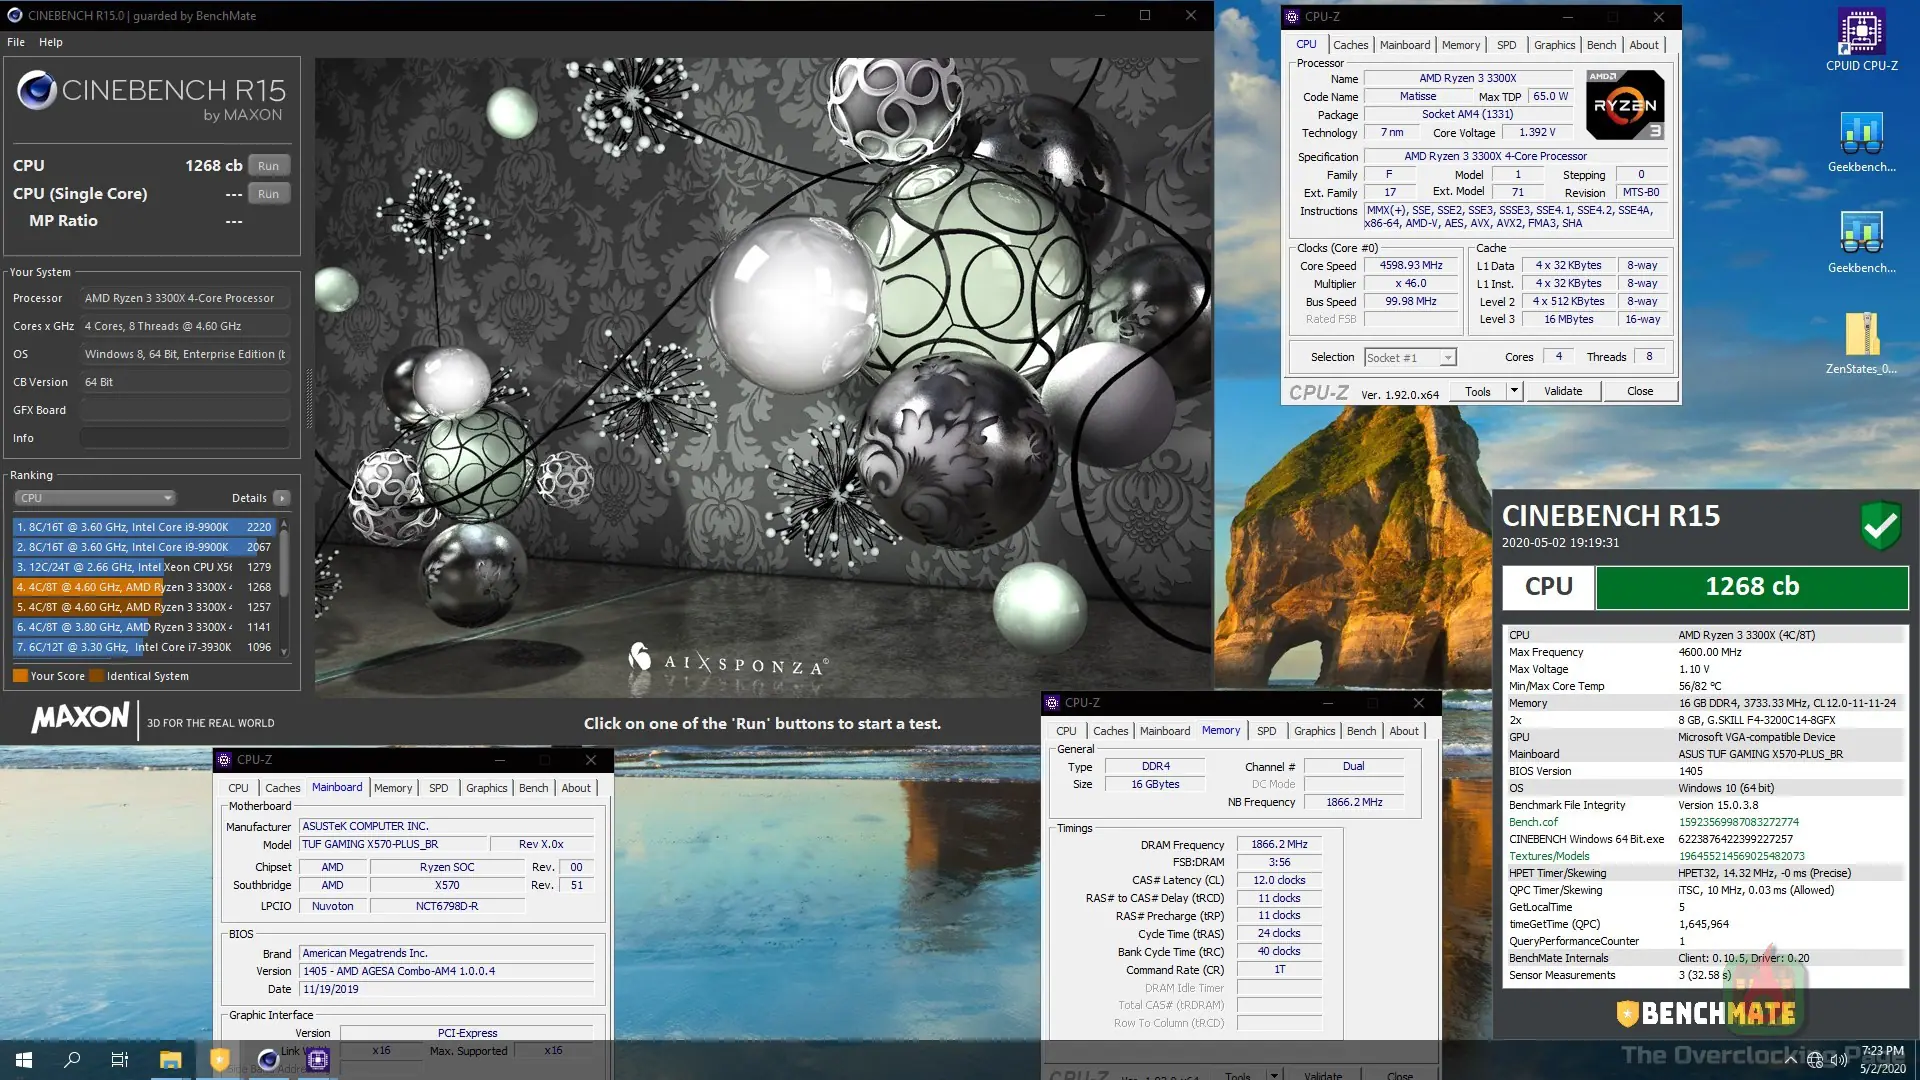Select Caches tab in the Mainboard CPU-Z window
The height and width of the screenshot is (1080, 1920).
(x=282, y=788)
